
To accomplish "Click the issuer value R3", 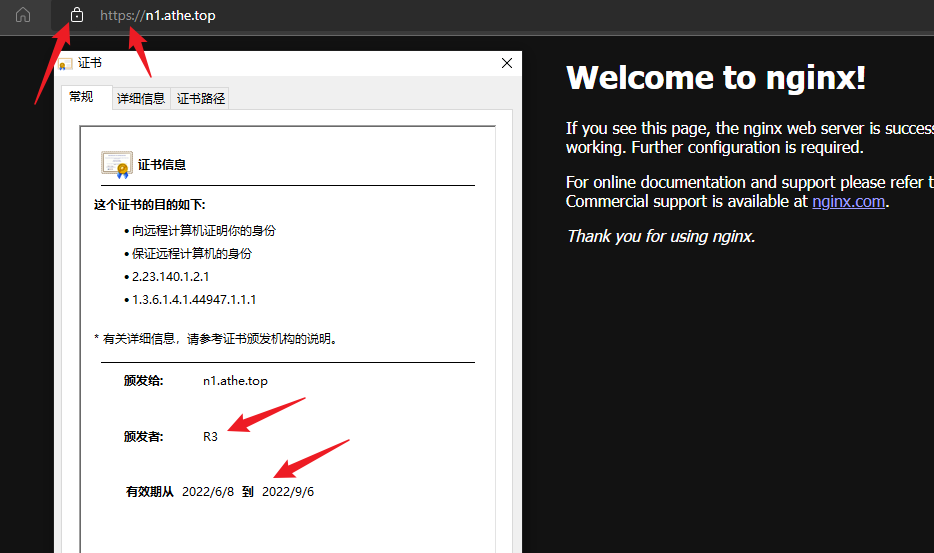I will click(x=210, y=437).
